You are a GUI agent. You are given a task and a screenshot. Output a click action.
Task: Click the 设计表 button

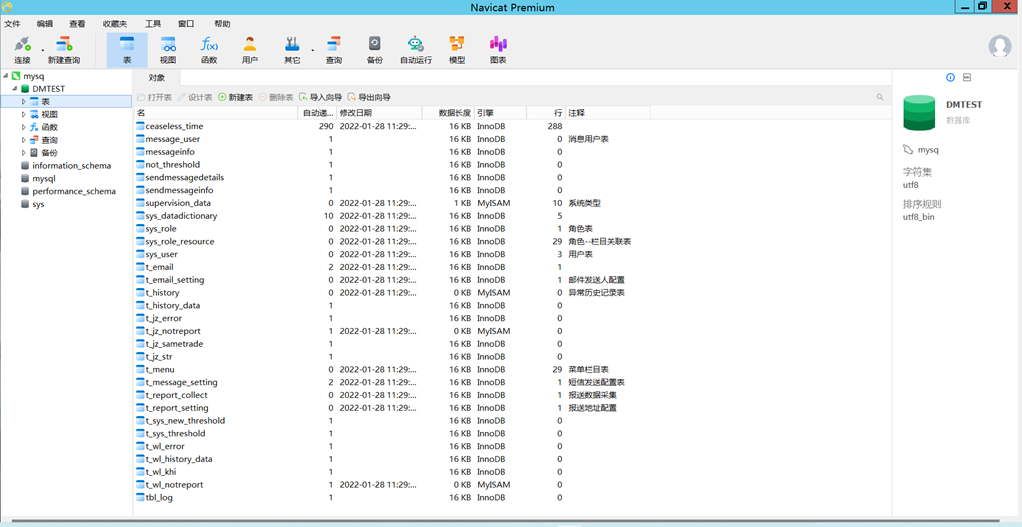pos(195,97)
